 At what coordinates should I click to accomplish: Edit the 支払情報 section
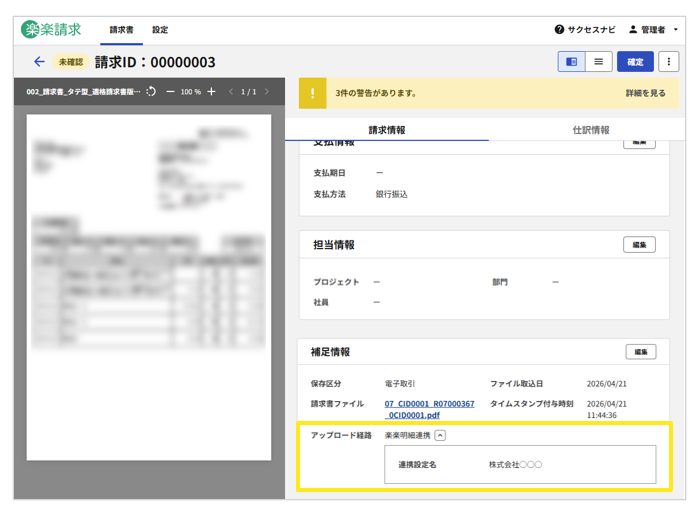click(x=639, y=143)
